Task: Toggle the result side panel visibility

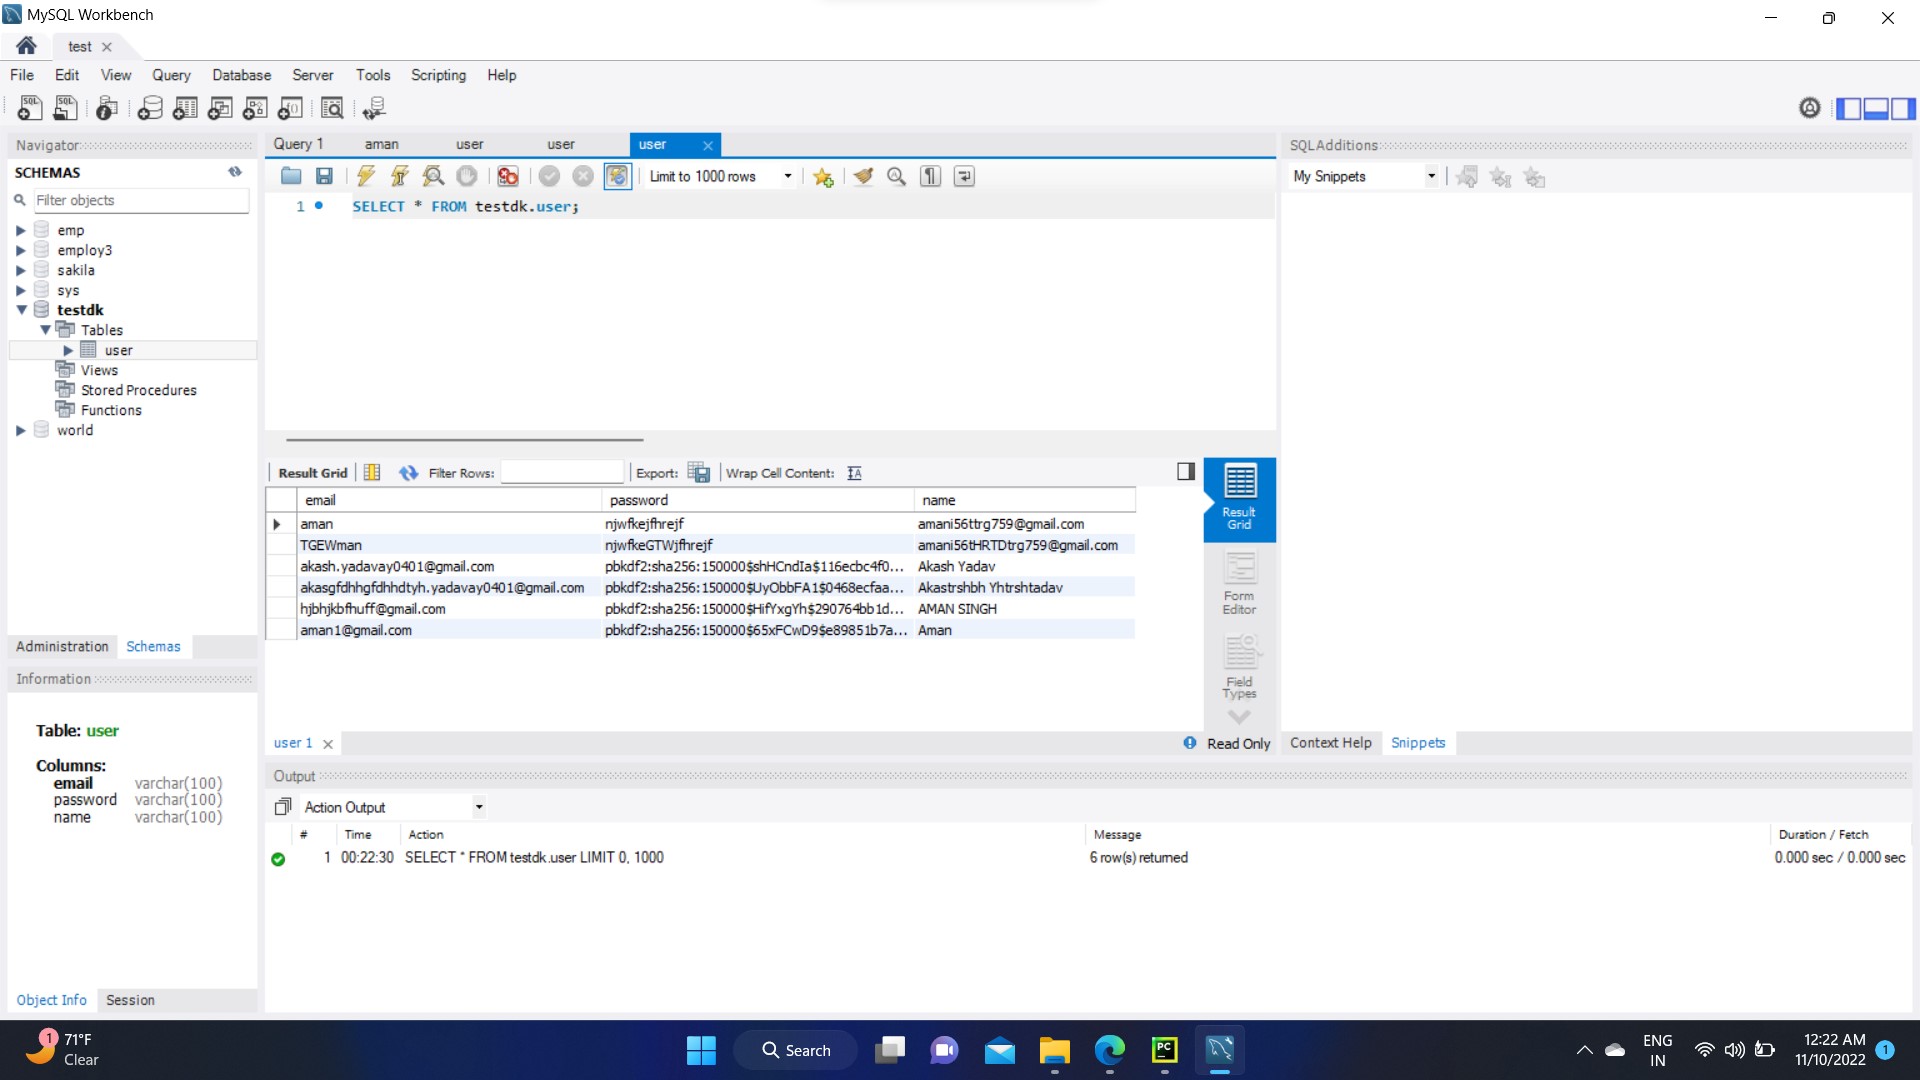Action: click(1186, 471)
